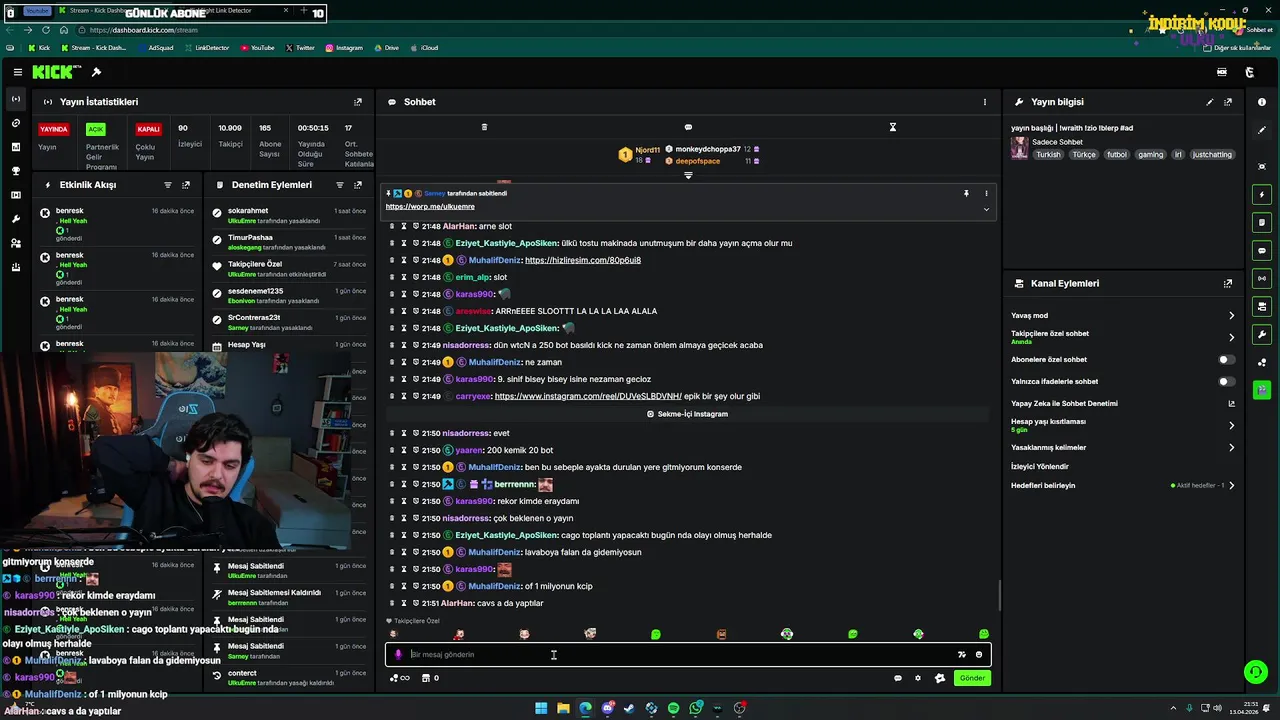Click the info icon in right rail
1280x720 pixels.
click(1262, 102)
